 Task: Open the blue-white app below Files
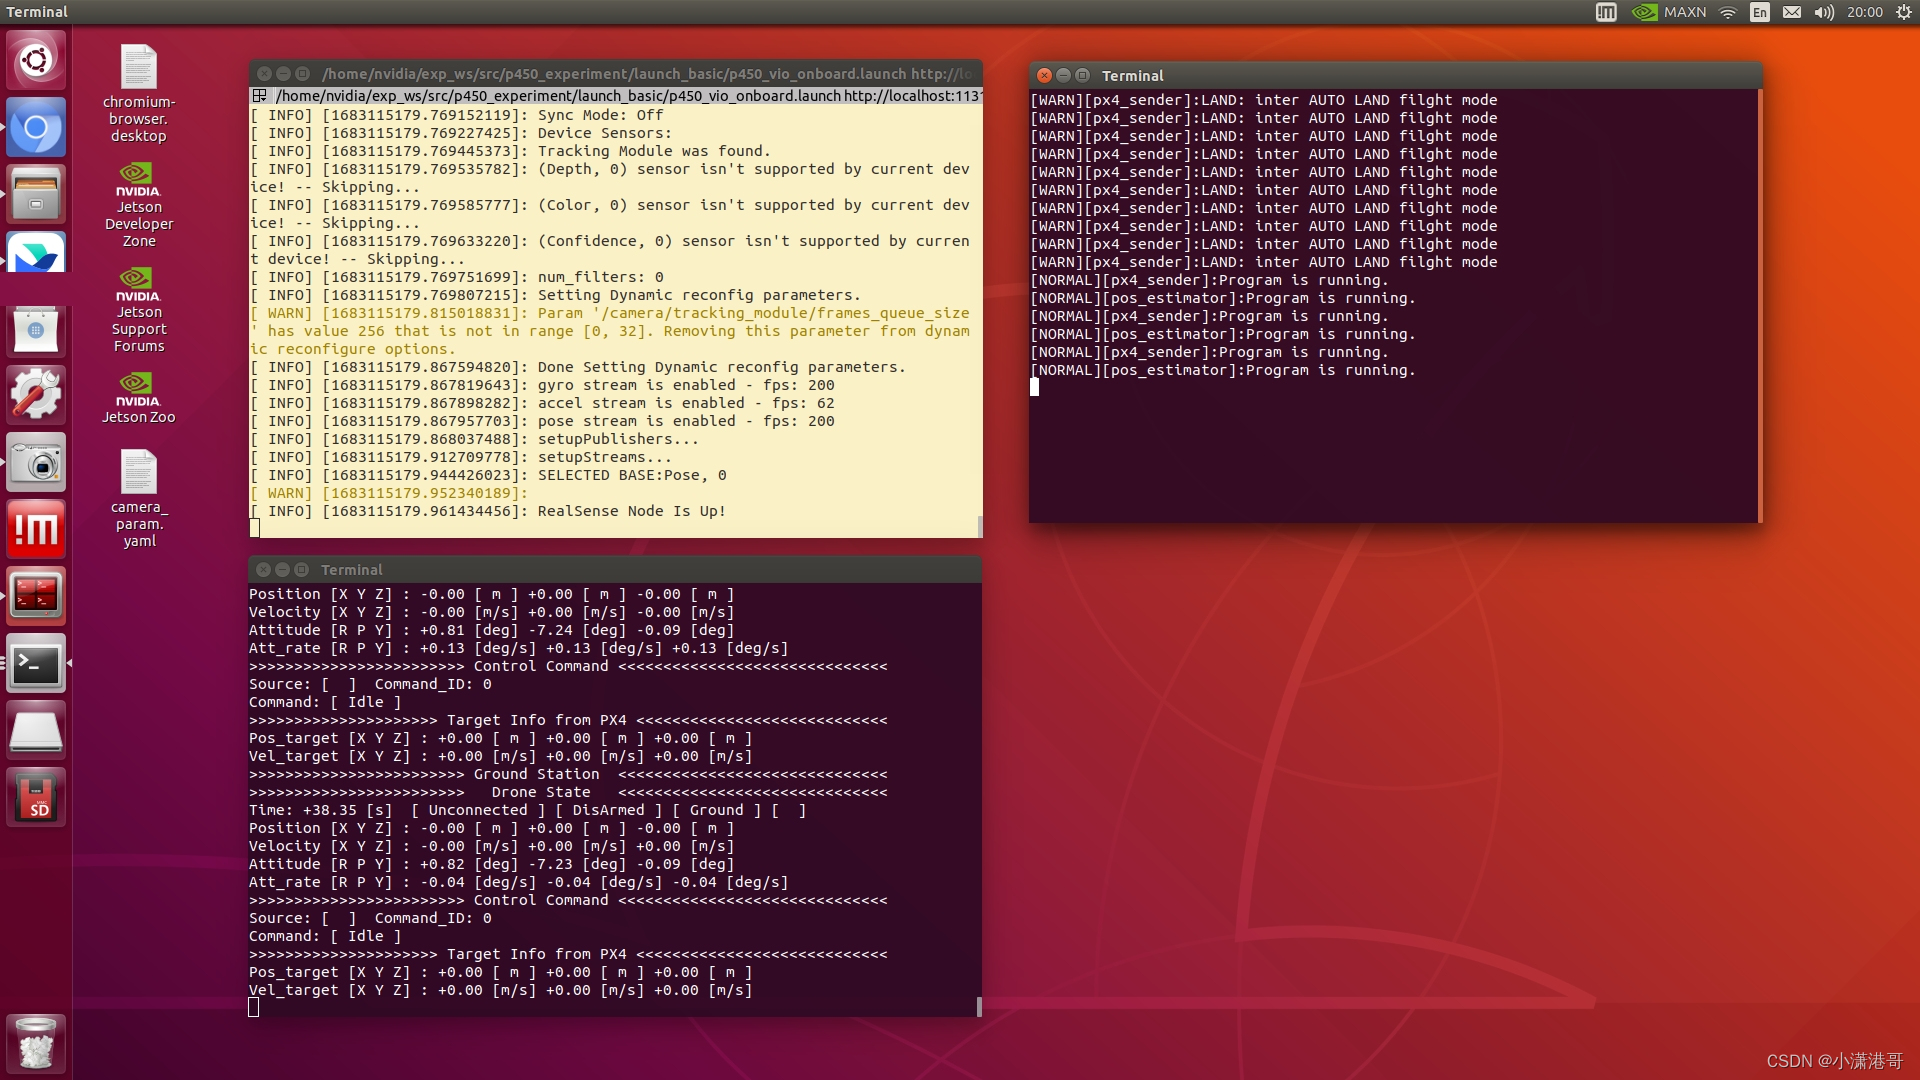point(36,252)
